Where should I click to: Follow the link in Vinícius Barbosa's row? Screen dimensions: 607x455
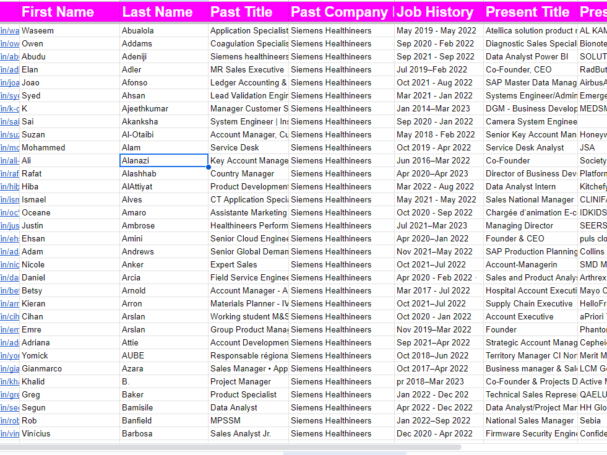click(x=9, y=434)
